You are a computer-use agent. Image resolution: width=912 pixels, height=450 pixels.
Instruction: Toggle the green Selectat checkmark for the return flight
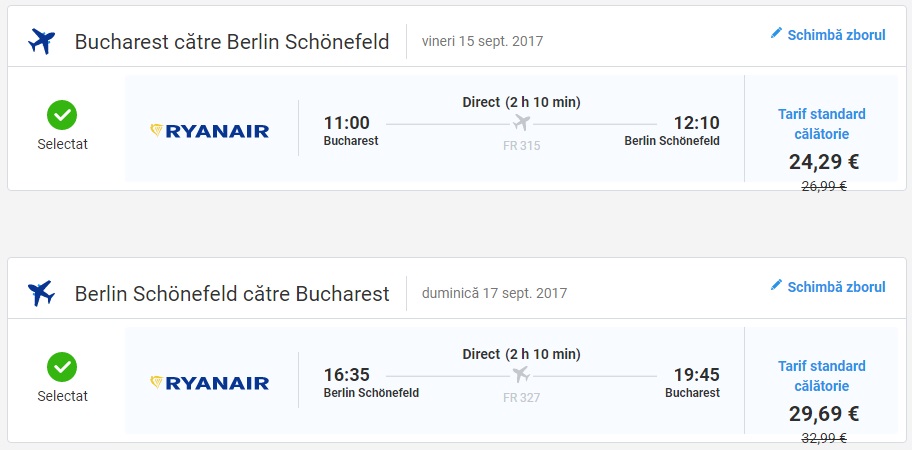[x=62, y=367]
